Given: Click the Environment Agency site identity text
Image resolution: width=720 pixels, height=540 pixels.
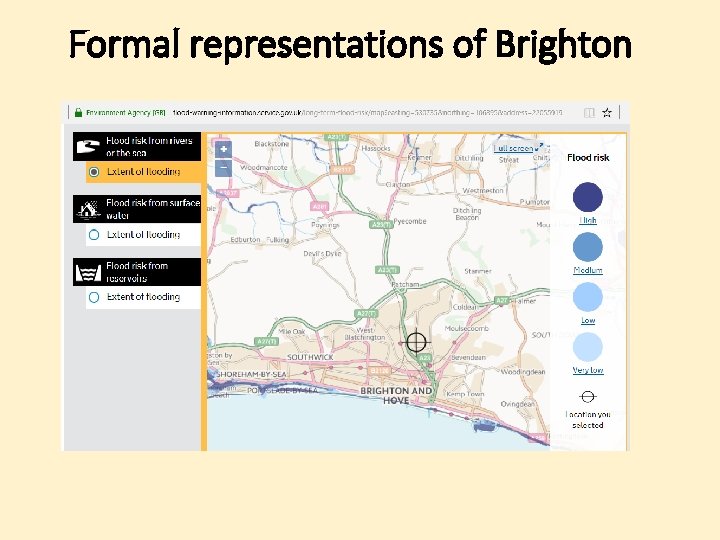Looking at the screenshot, I should tap(126, 112).
